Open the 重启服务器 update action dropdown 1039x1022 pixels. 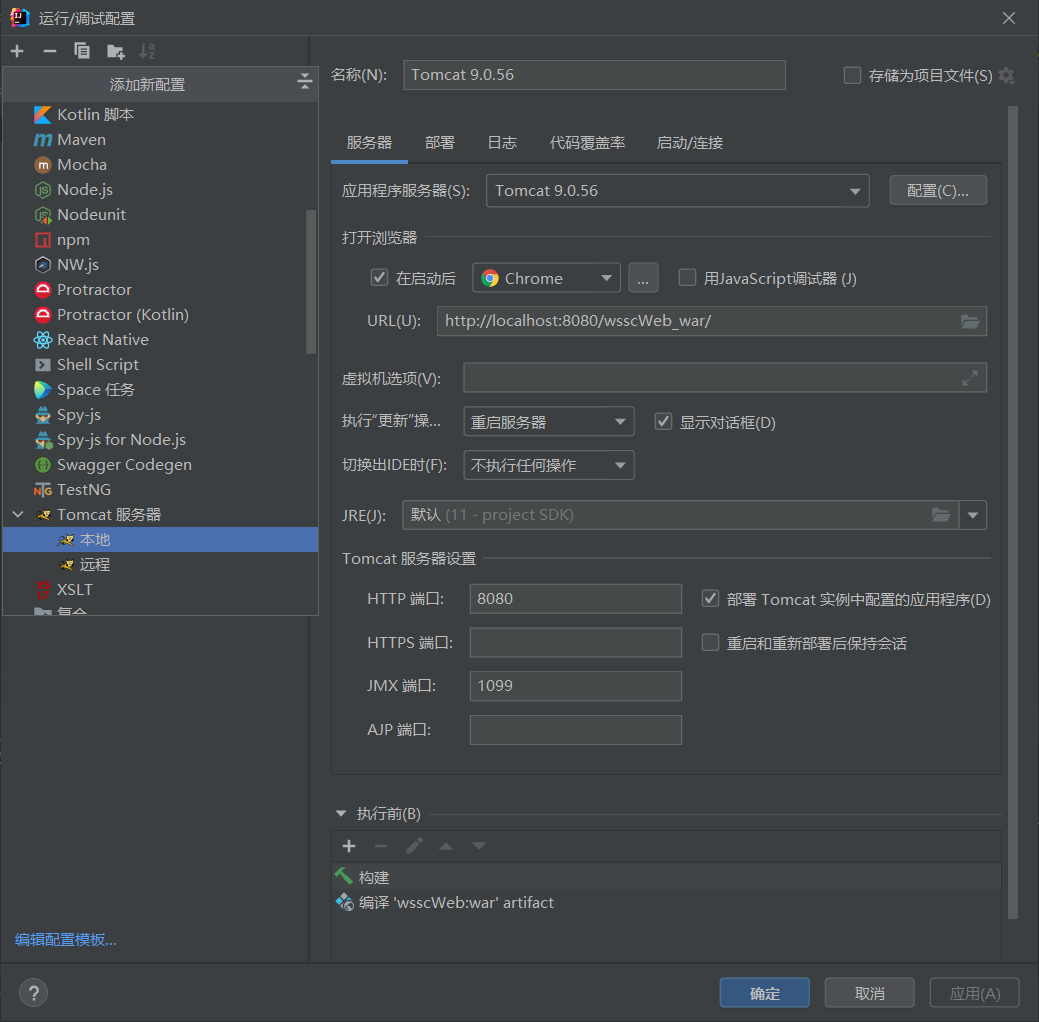[549, 422]
